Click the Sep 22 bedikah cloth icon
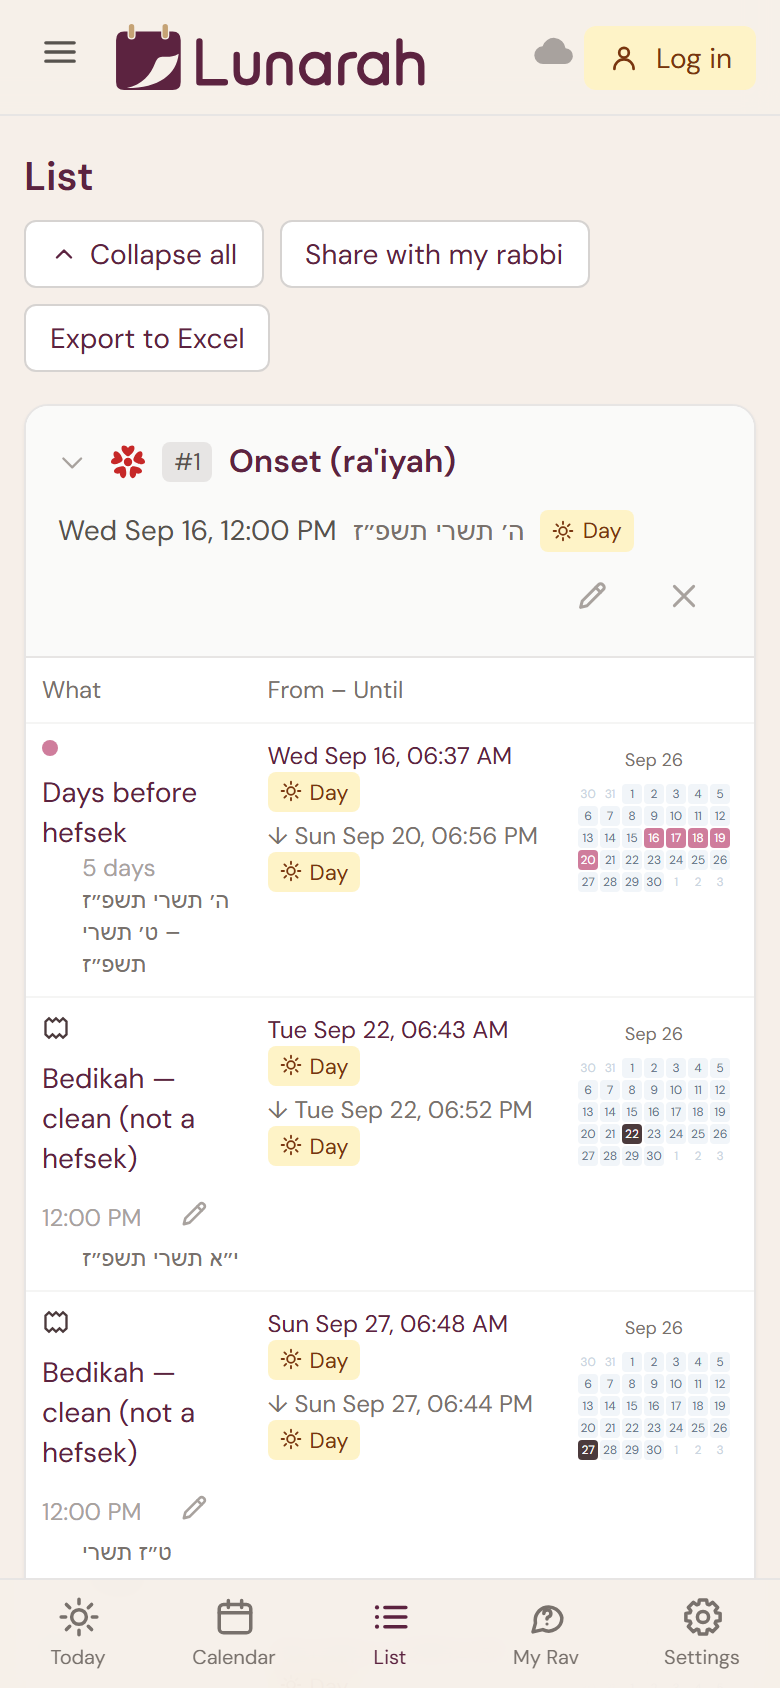The height and width of the screenshot is (1688, 780). (x=56, y=1028)
